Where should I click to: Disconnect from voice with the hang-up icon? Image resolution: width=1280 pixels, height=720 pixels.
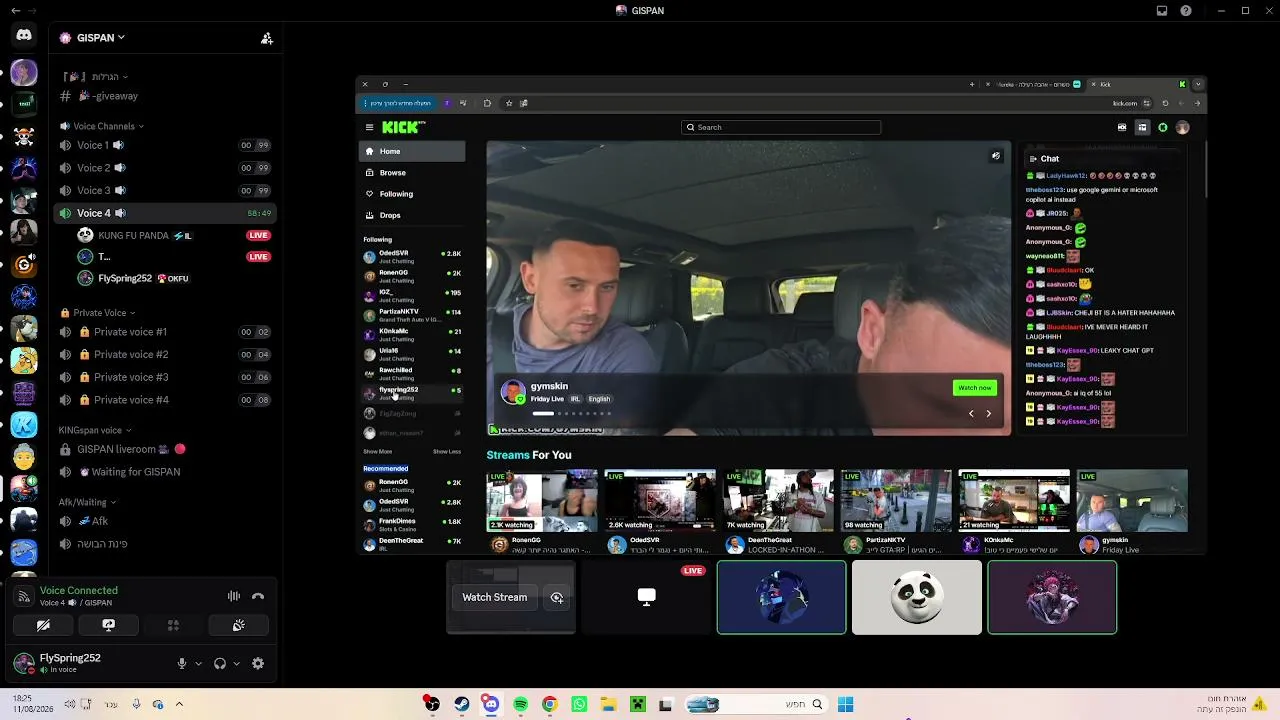(258, 596)
